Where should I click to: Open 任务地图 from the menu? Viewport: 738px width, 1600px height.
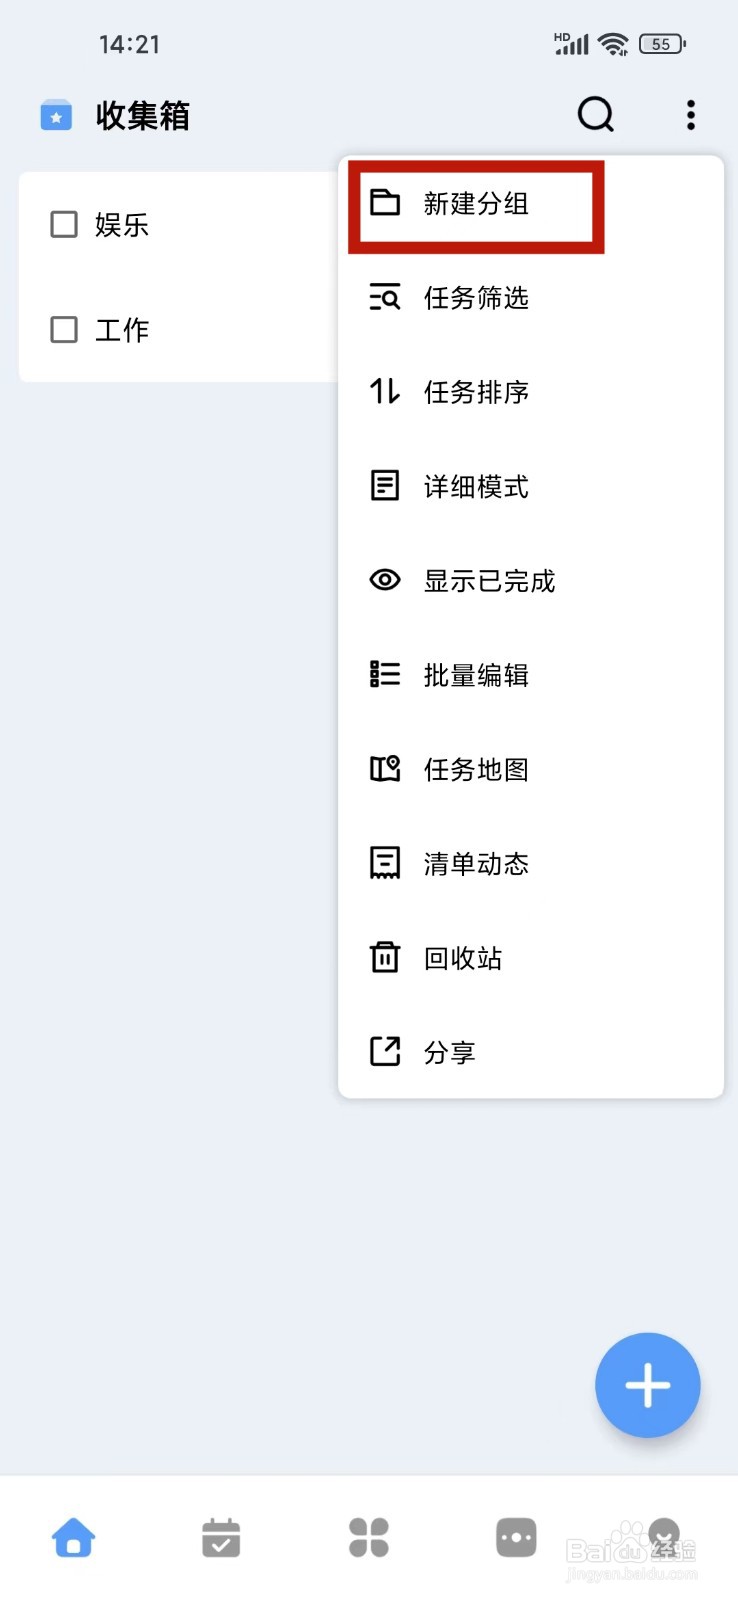tap(530, 769)
